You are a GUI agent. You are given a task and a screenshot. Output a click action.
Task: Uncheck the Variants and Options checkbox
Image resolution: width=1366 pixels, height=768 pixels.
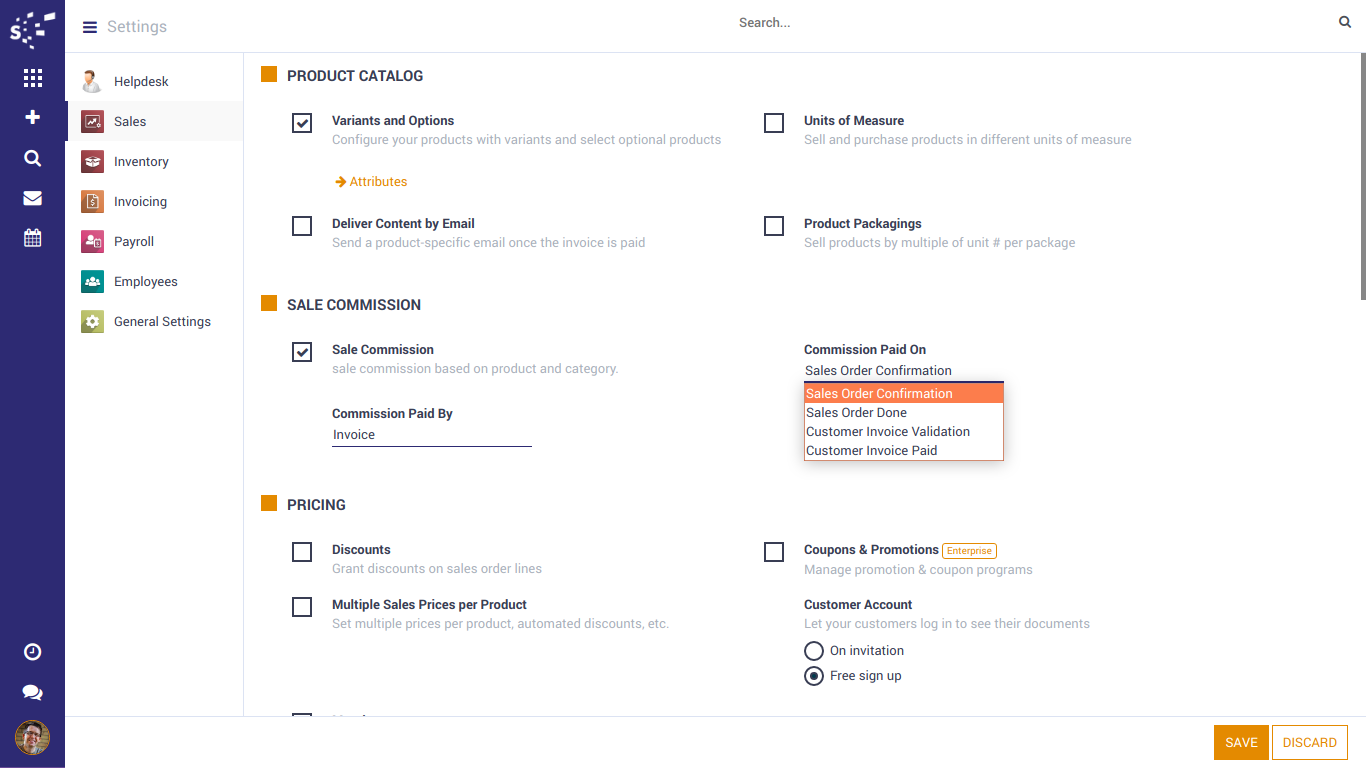tap(302, 123)
